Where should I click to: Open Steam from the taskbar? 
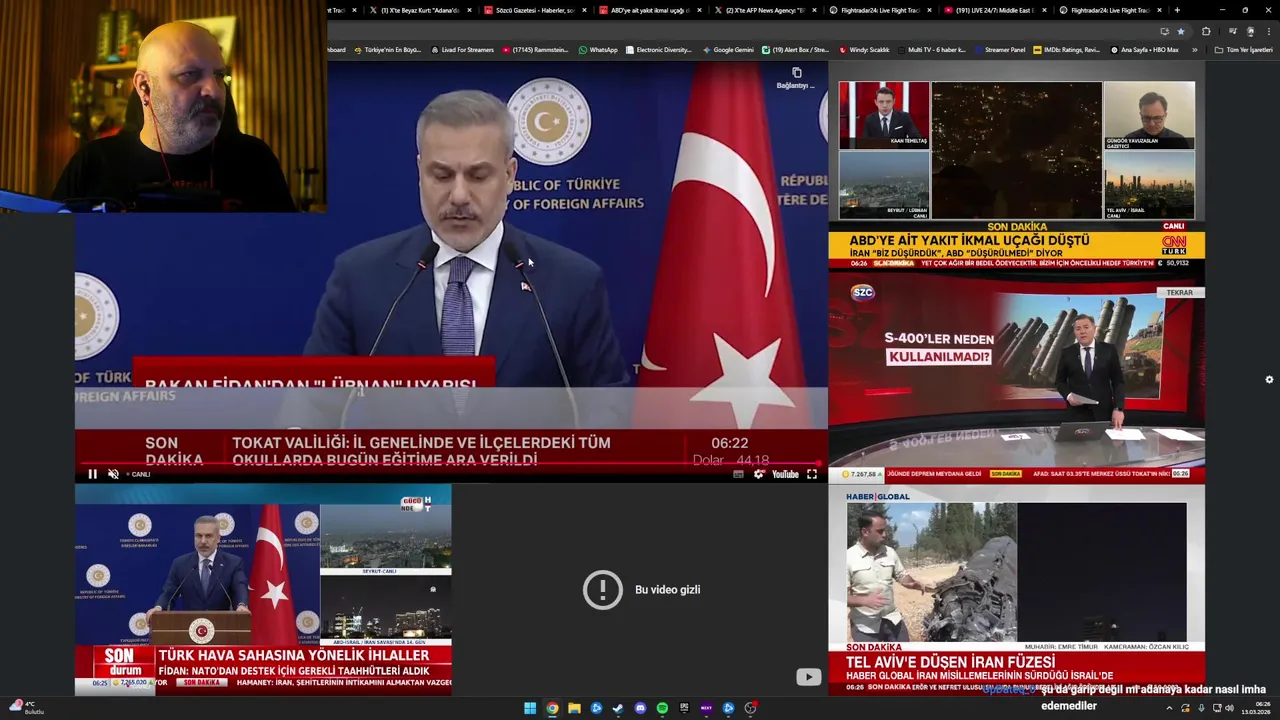click(x=618, y=708)
